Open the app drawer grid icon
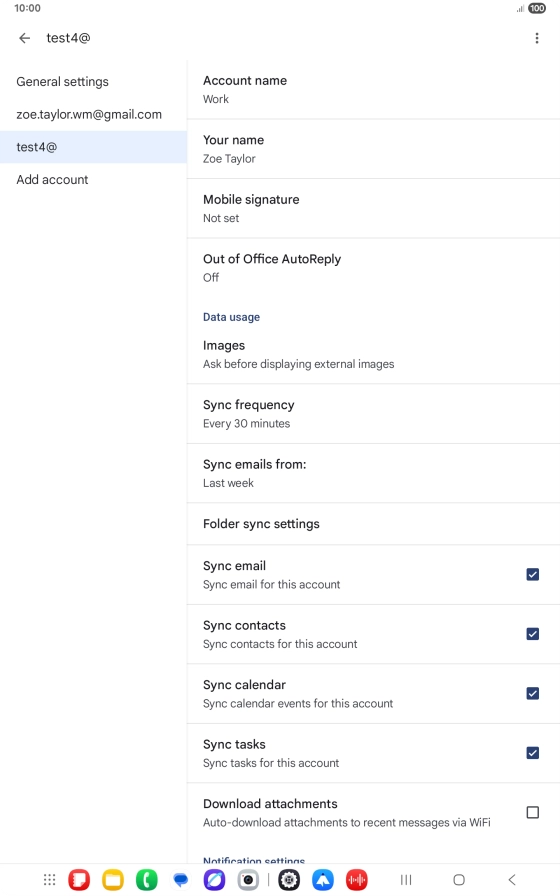The image size is (560, 896). (x=50, y=879)
